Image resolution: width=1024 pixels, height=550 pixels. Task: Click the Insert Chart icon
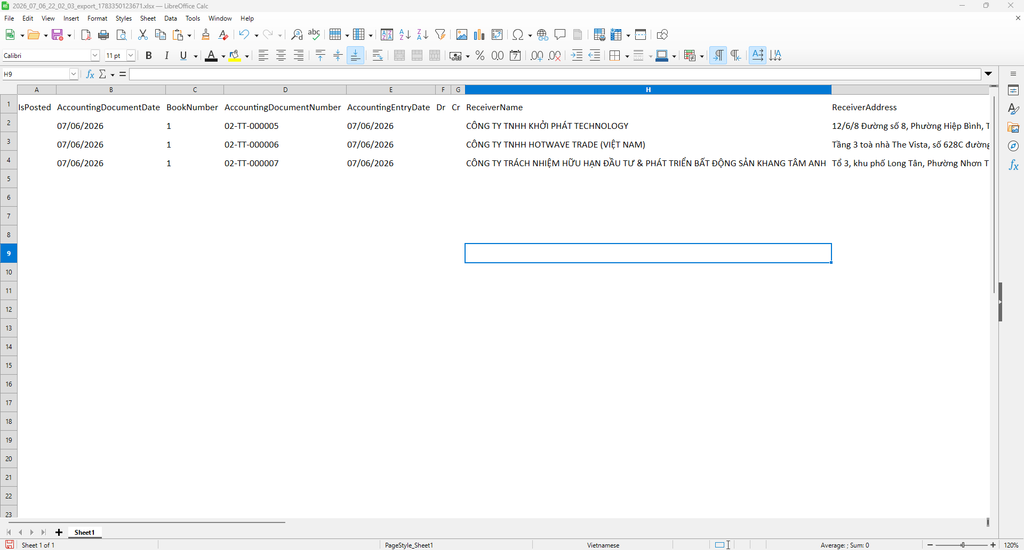[x=479, y=35]
